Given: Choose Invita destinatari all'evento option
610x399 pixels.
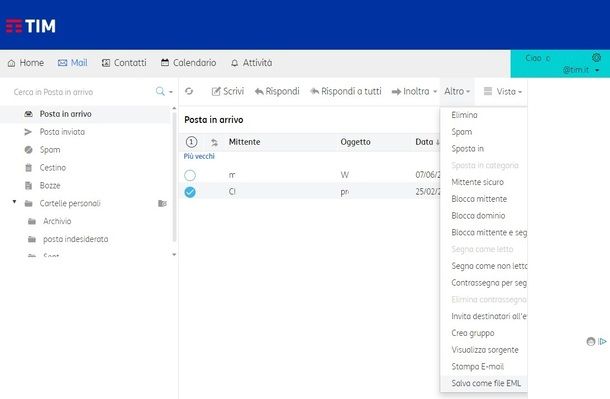Looking at the screenshot, I should coord(489,316).
